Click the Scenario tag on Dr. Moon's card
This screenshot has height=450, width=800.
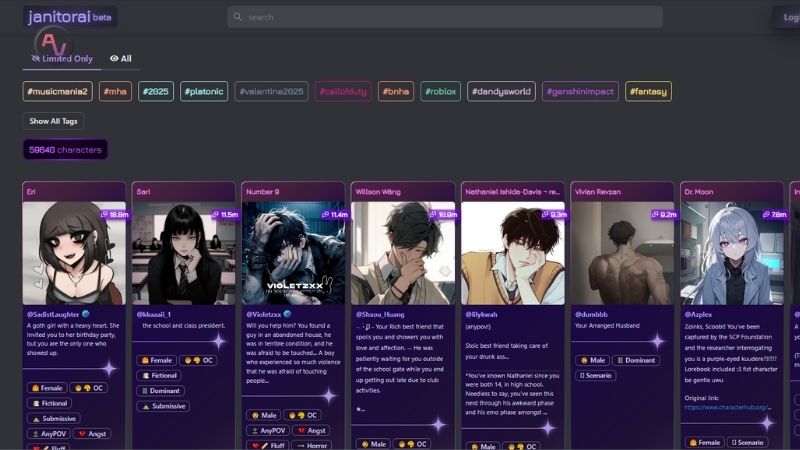(x=747, y=442)
